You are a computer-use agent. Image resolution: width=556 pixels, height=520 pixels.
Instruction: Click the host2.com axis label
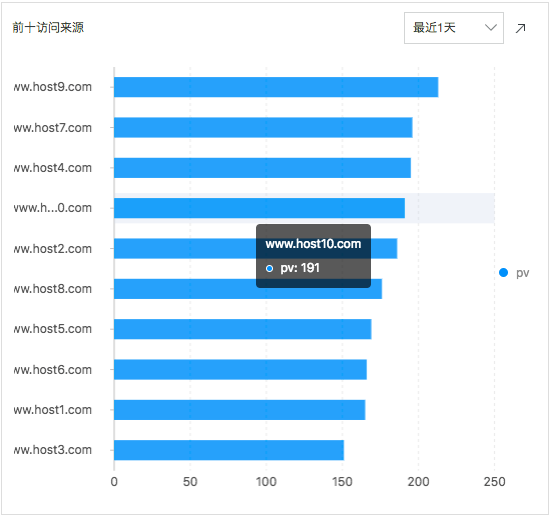pos(53,249)
